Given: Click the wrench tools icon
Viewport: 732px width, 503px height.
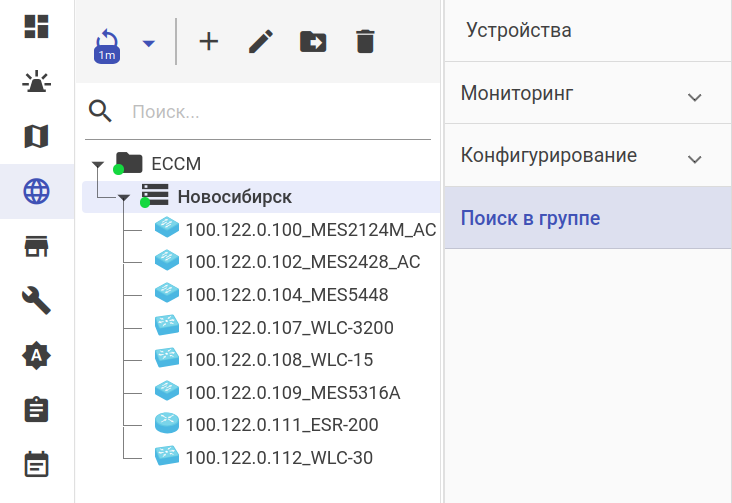Looking at the screenshot, I should click(37, 300).
